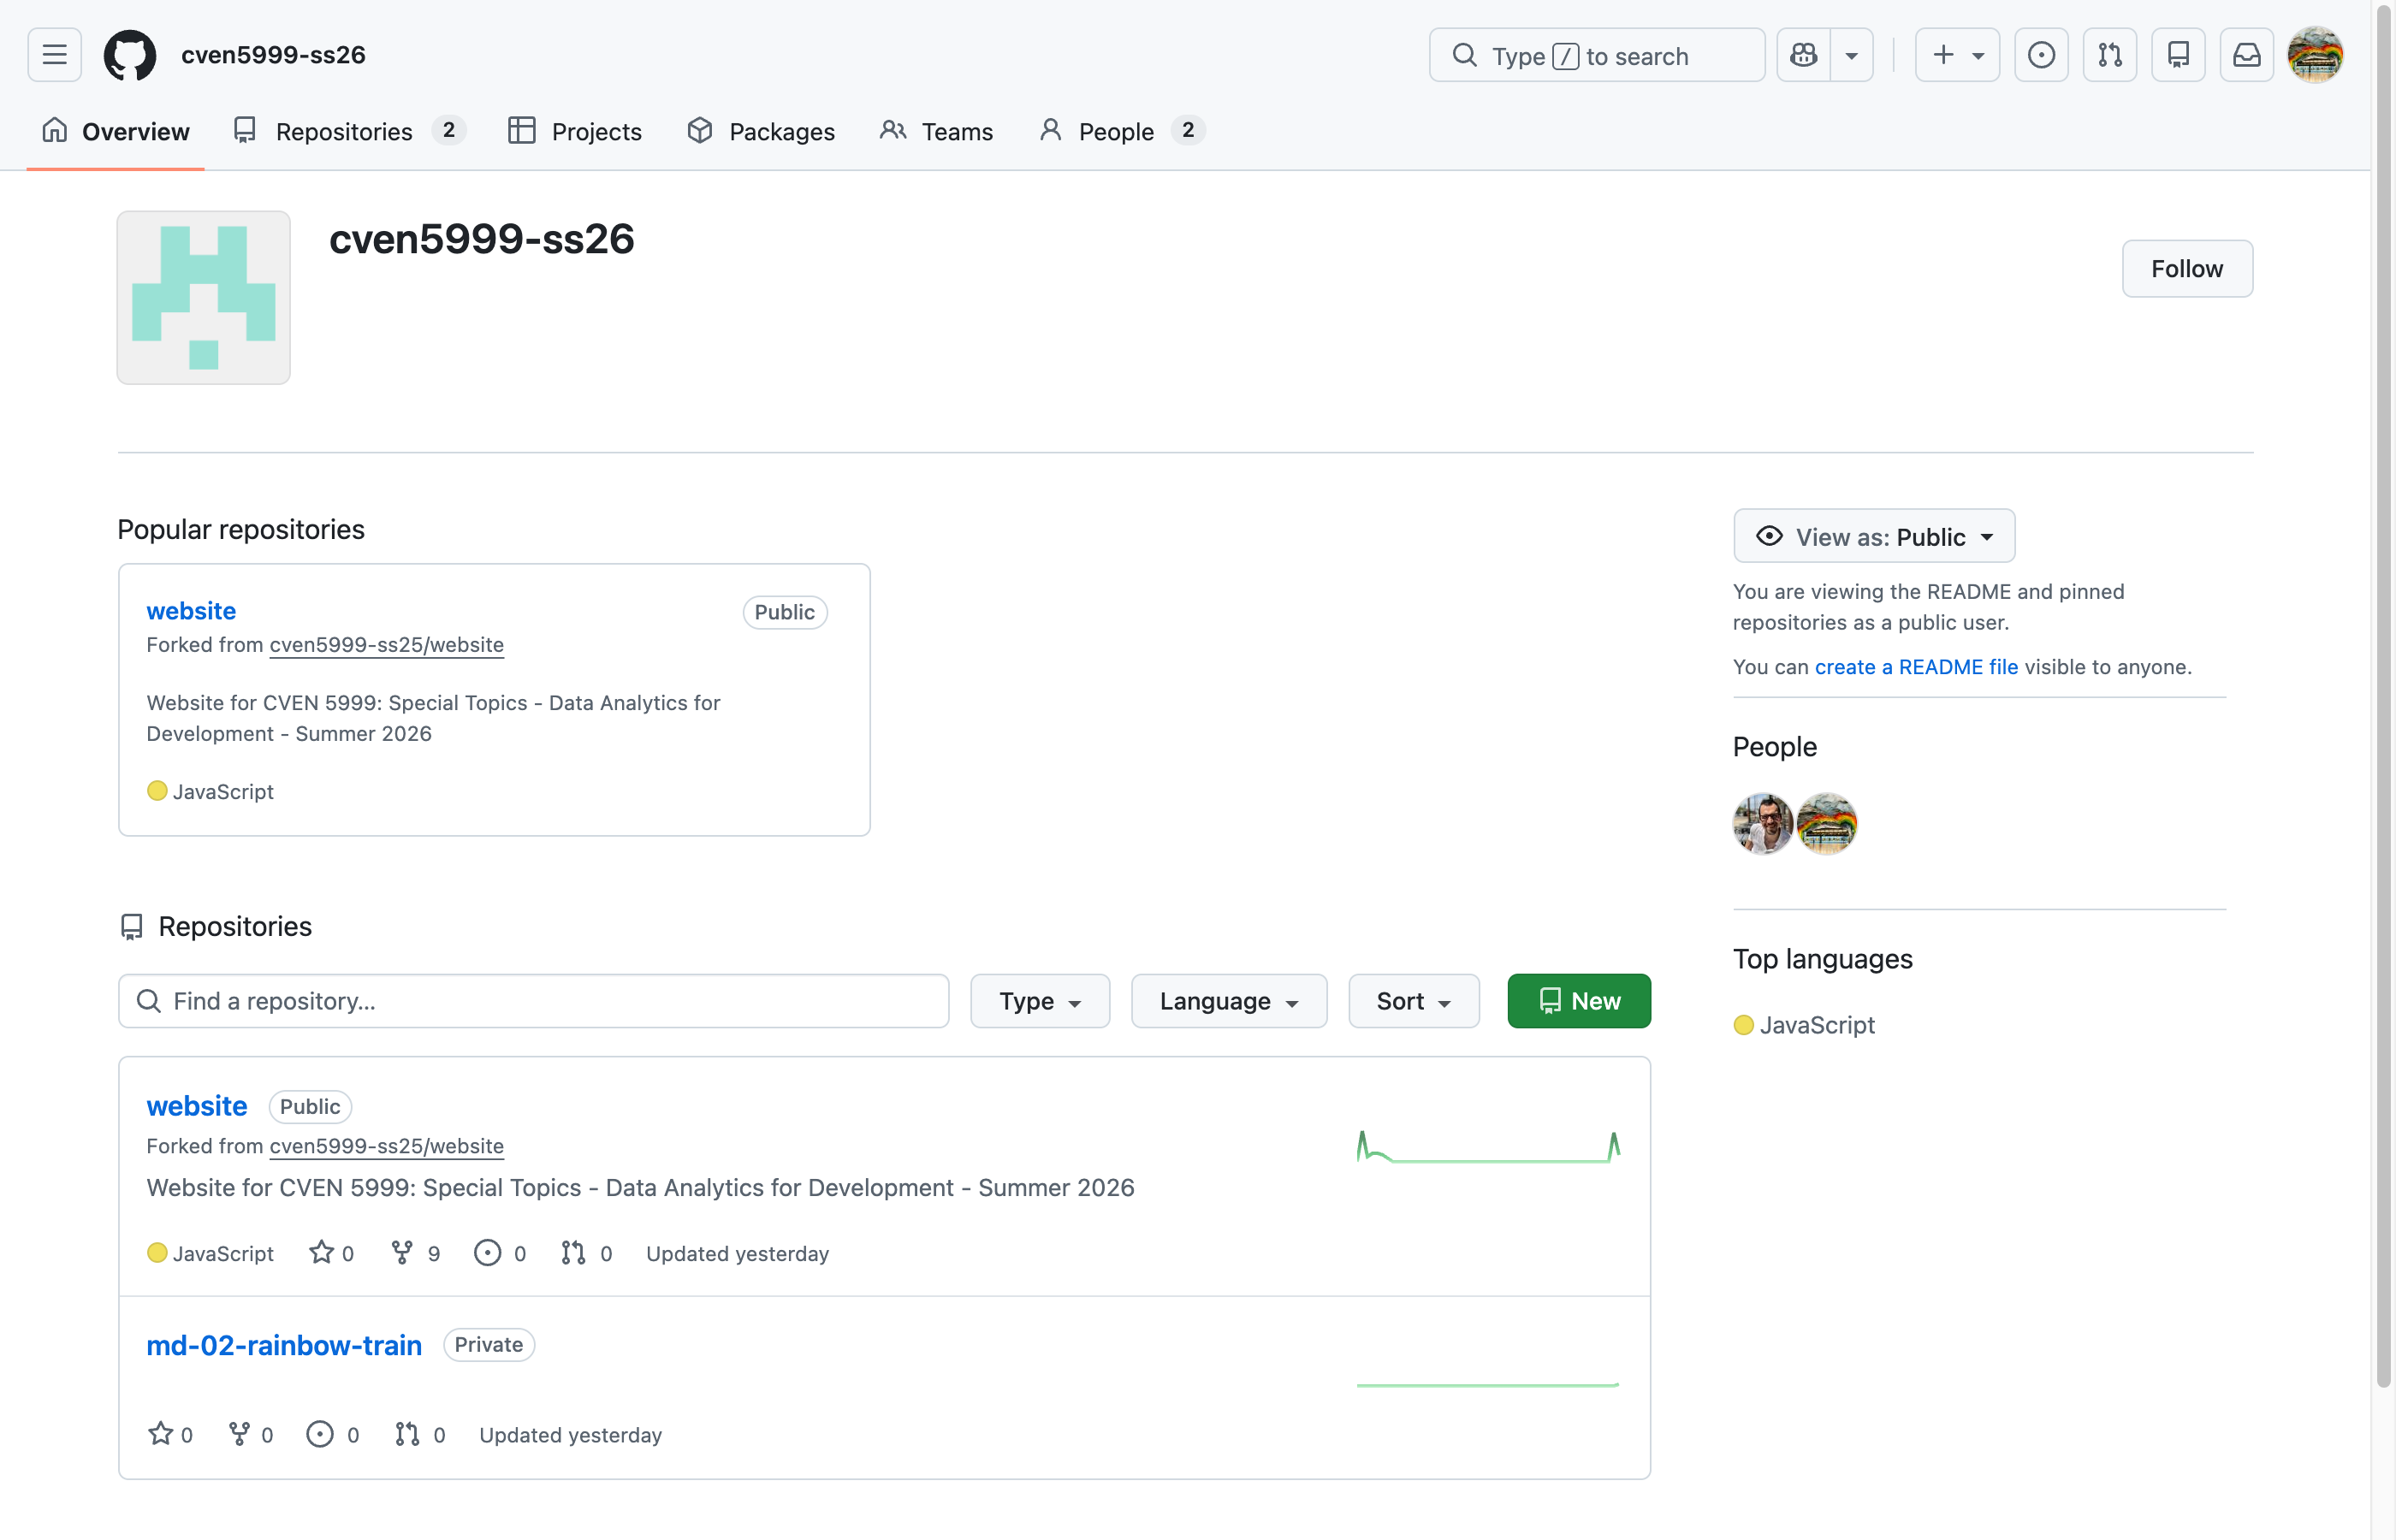Screen dimensions: 2396x1540
Task: Open the notifications inbox icon
Action: click(x=2247, y=55)
